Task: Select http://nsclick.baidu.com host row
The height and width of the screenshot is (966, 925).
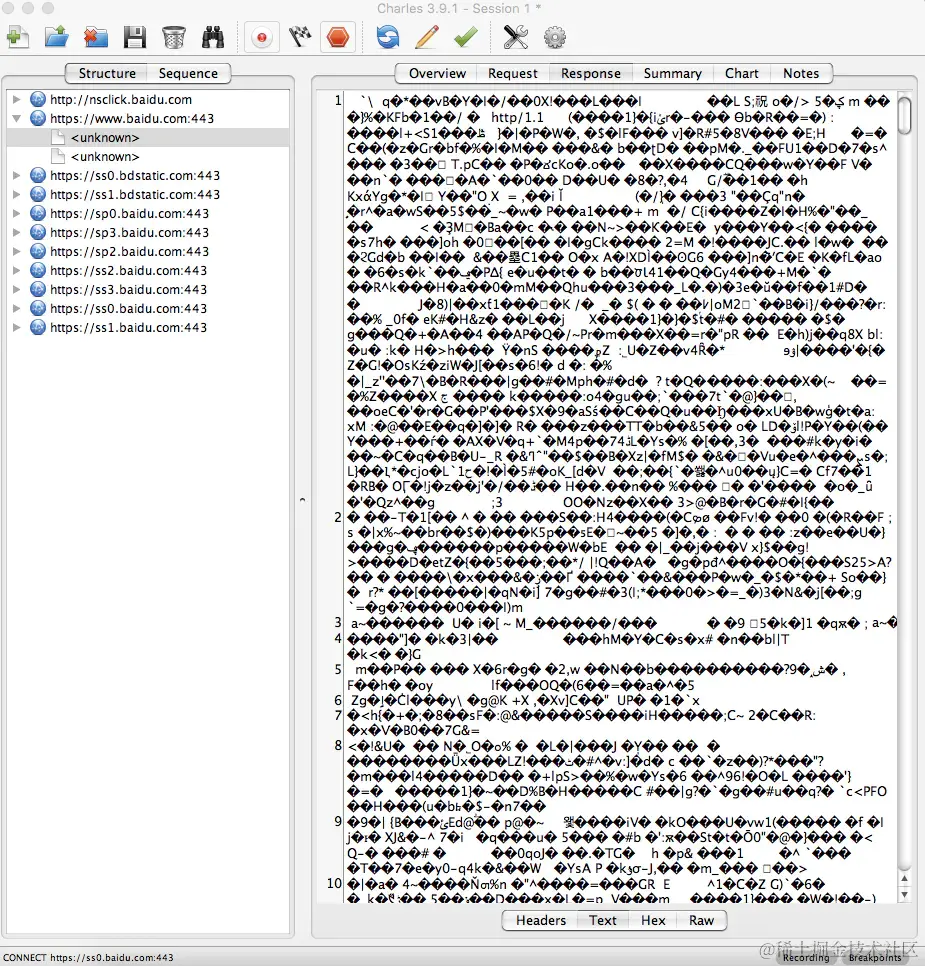Action: (148, 99)
